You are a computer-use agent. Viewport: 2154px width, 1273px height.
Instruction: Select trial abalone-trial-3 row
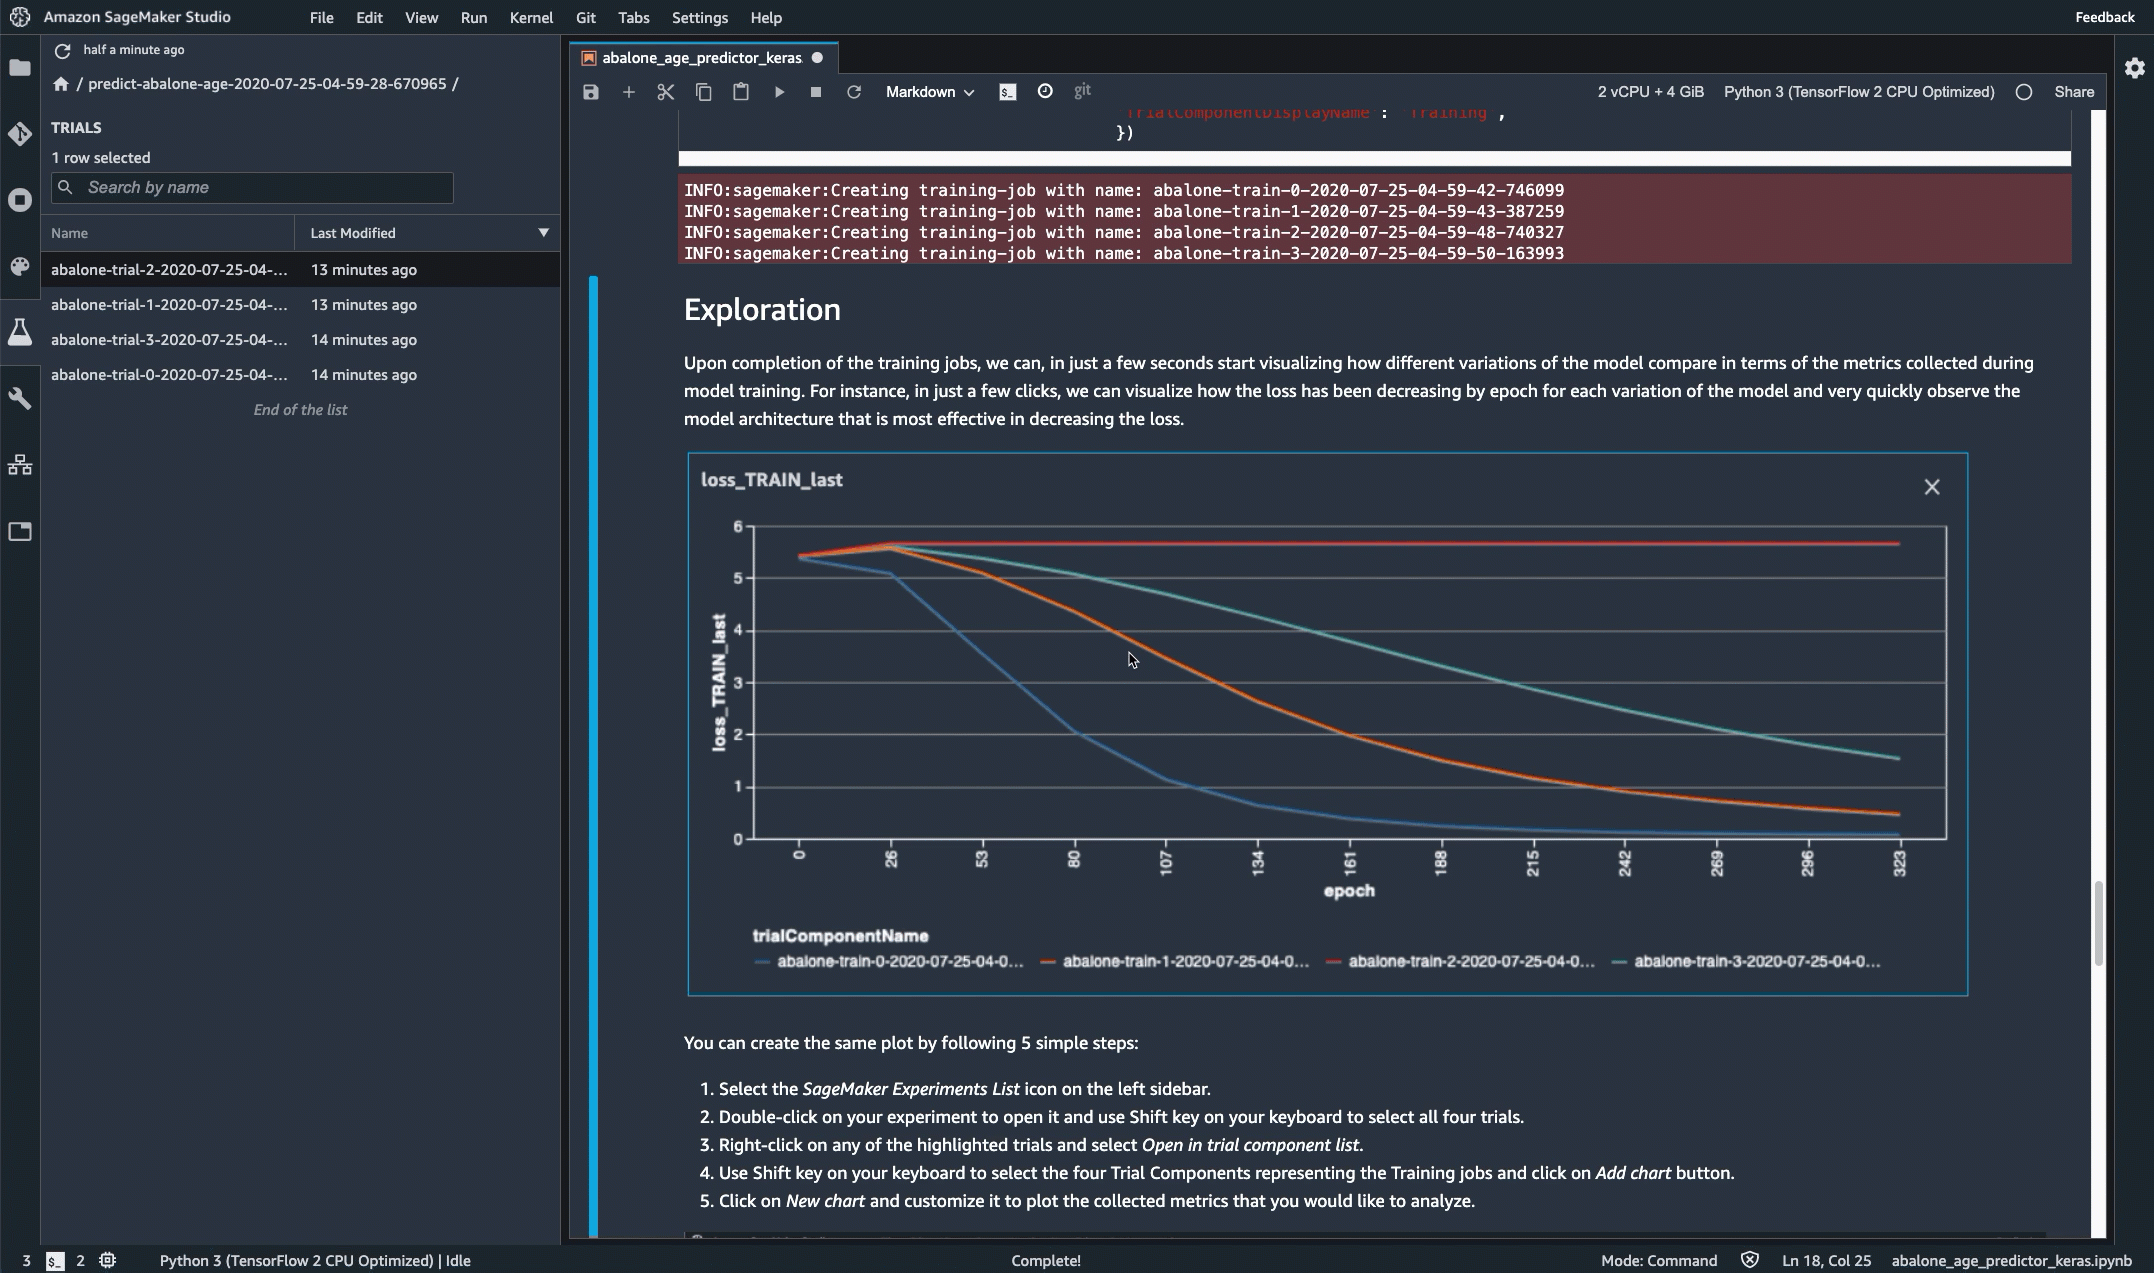(x=300, y=340)
